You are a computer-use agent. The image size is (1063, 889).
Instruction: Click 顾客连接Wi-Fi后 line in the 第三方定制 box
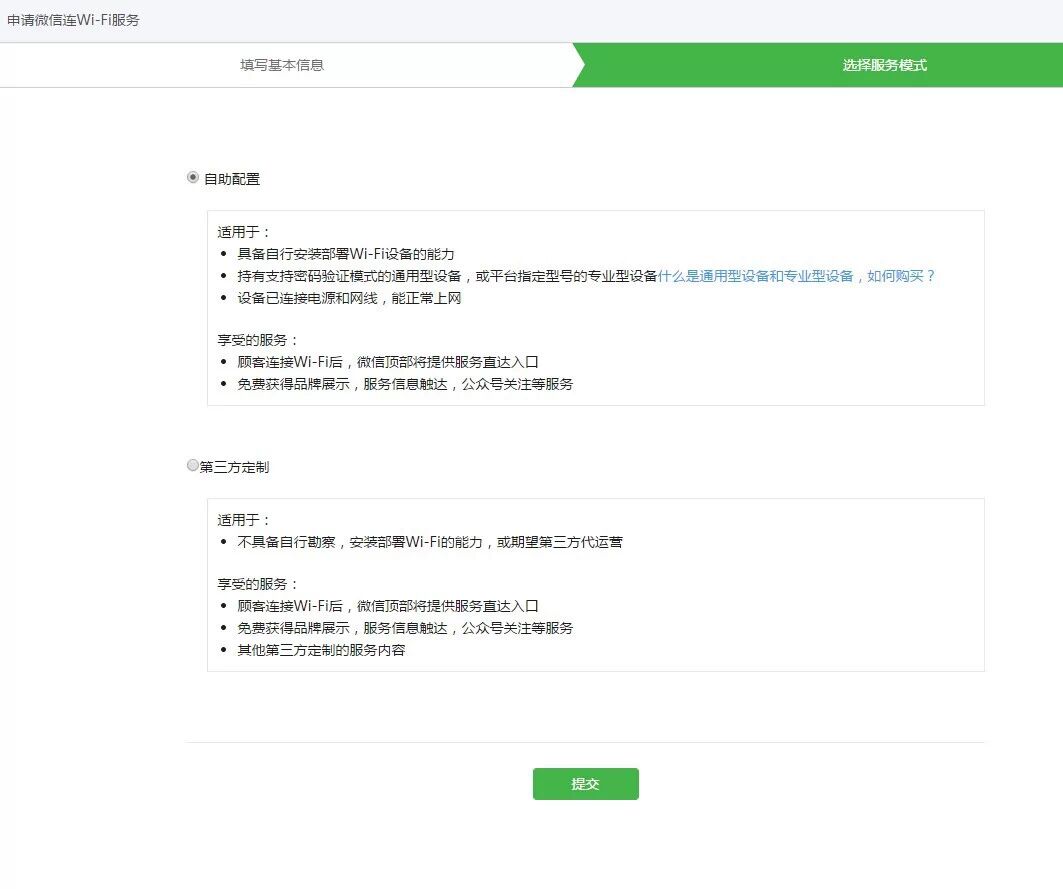388,606
